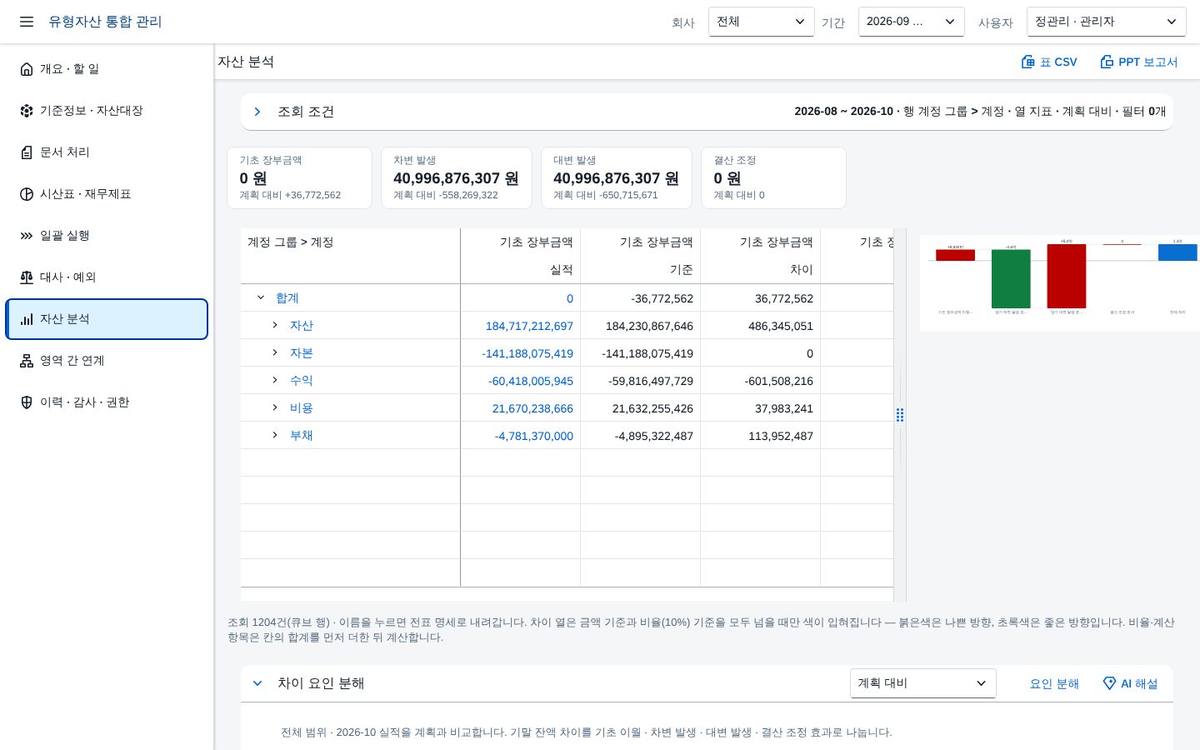This screenshot has height=750, width=1200.
Task: Drill into value 184,717,212,697
Action: 529,326
